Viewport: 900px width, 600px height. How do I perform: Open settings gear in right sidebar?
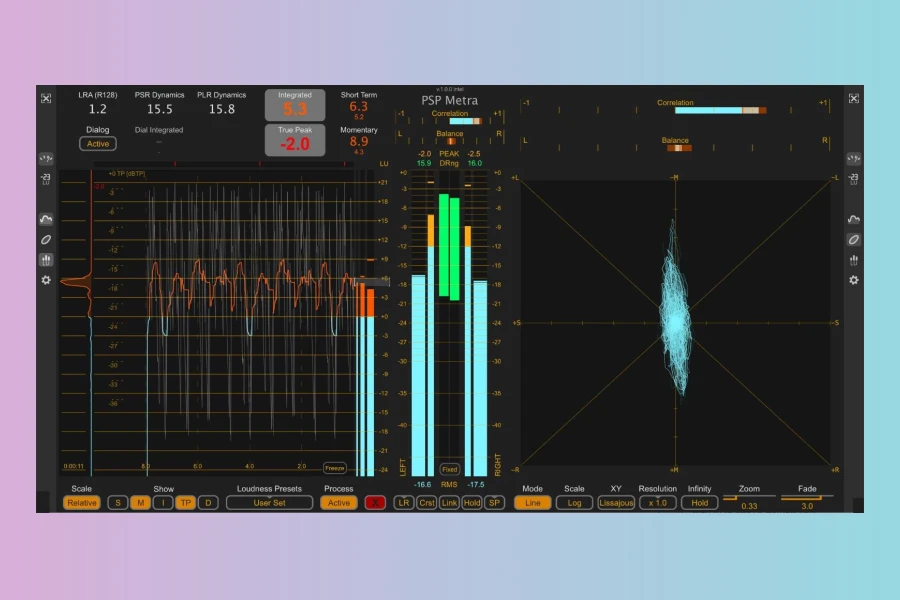pos(853,280)
